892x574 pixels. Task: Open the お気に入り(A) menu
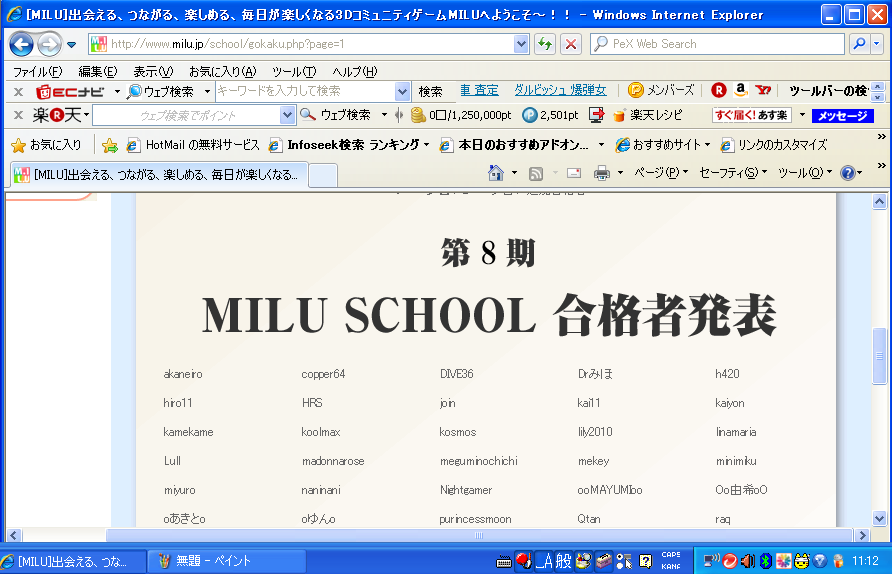click(x=222, y=71)
